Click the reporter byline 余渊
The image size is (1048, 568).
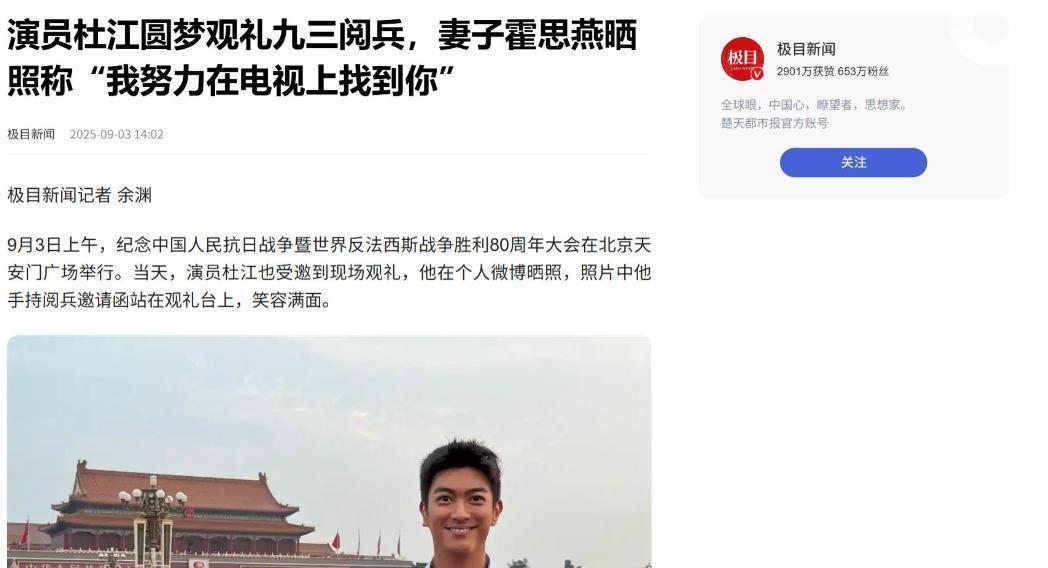(134, 195)
